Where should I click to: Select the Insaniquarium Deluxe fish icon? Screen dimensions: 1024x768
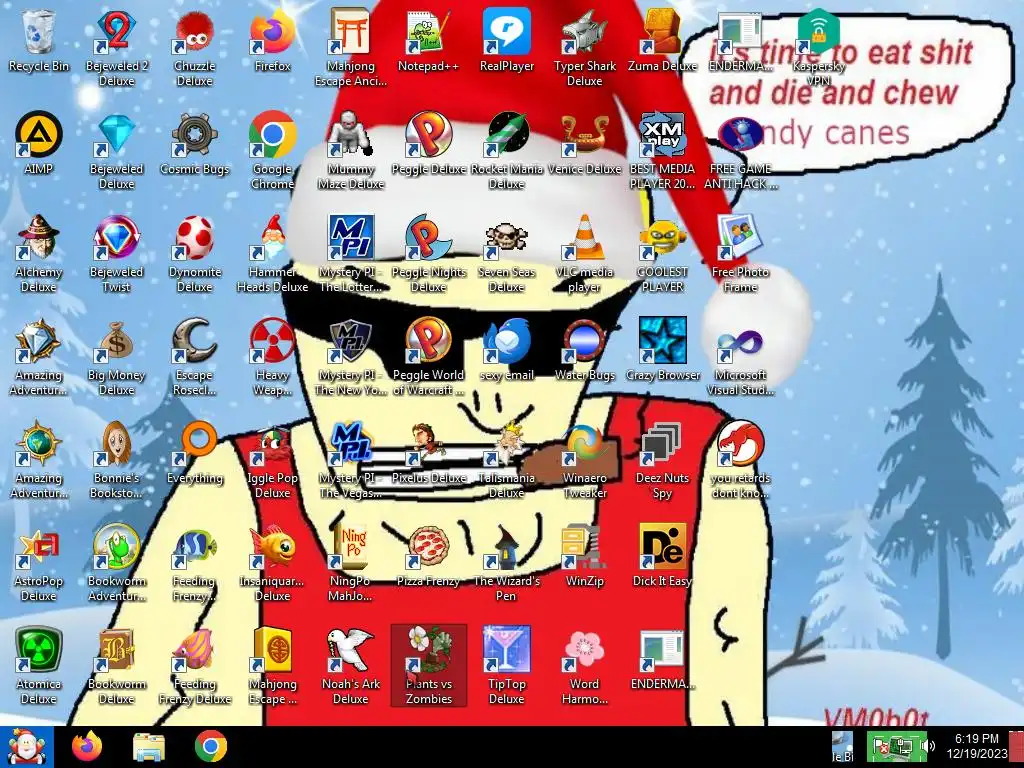272,547
